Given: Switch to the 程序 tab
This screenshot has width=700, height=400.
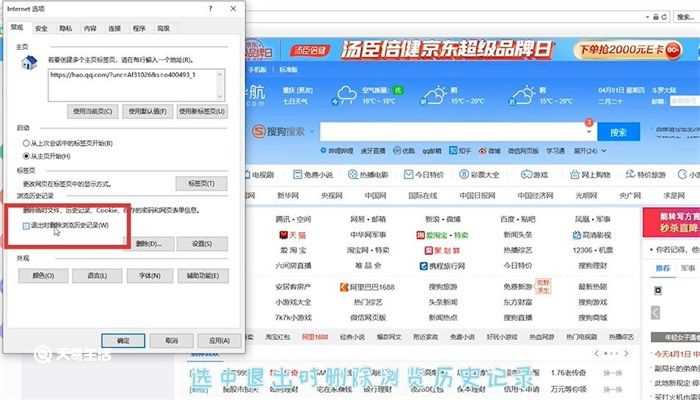Looking at the screenshot, I should point(139,28).
